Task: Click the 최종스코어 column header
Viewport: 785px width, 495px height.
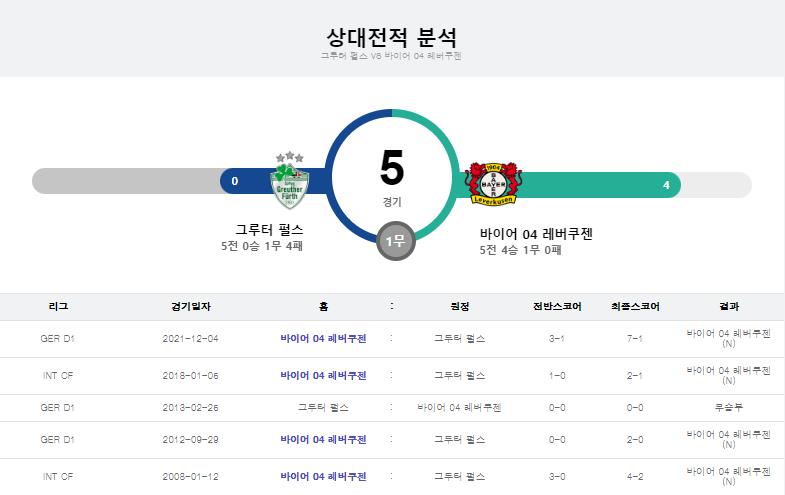Action: click(x=635, y=306)
